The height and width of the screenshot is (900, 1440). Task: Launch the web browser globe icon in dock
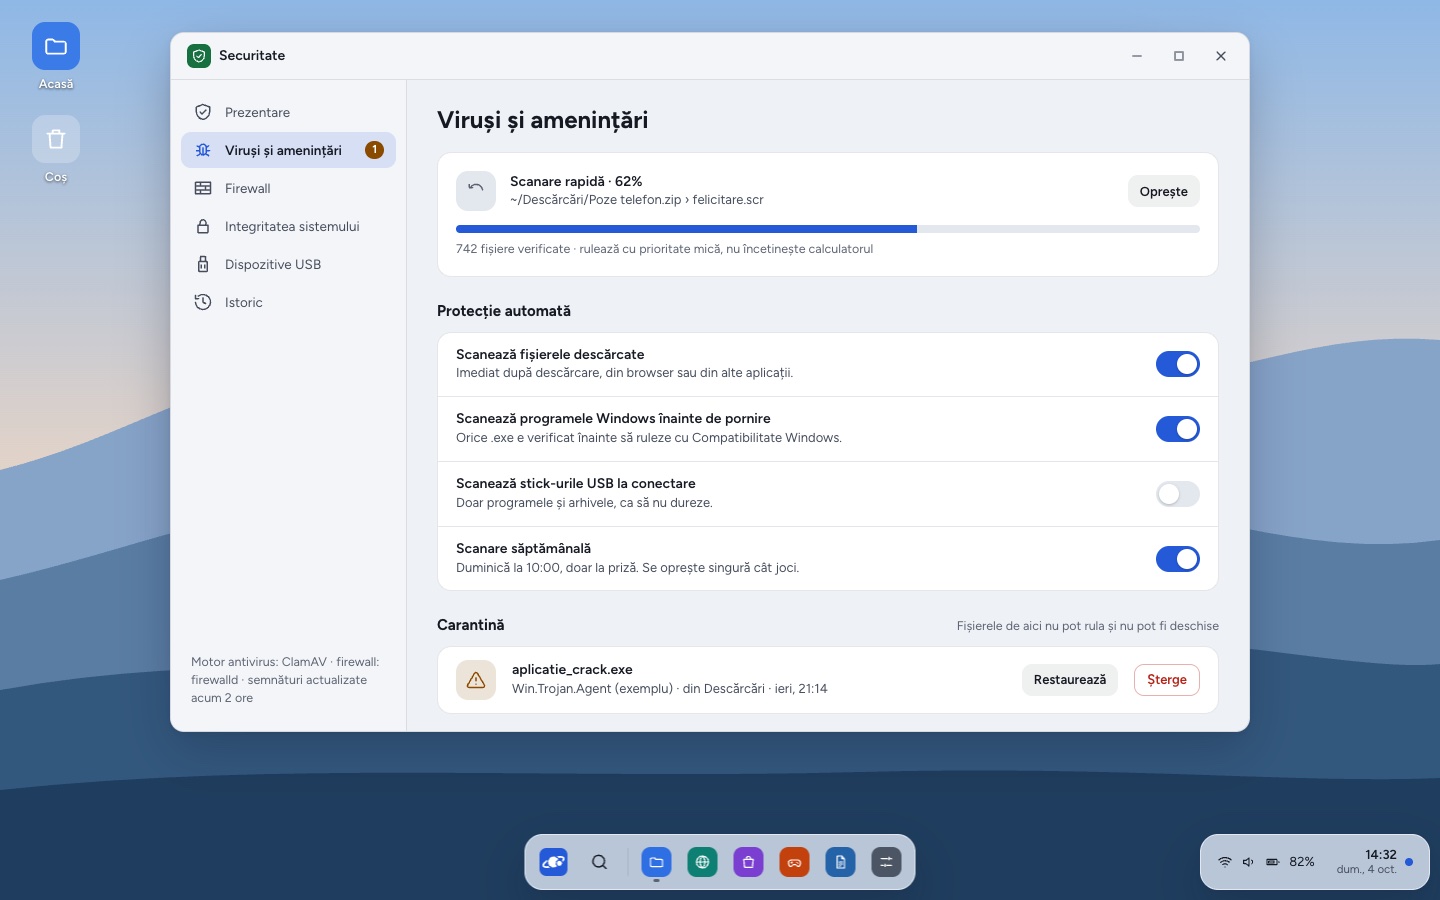[702, 862]
